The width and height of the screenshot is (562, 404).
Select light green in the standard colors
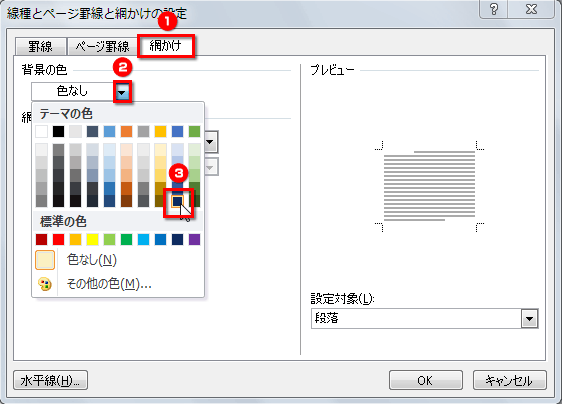109,239
